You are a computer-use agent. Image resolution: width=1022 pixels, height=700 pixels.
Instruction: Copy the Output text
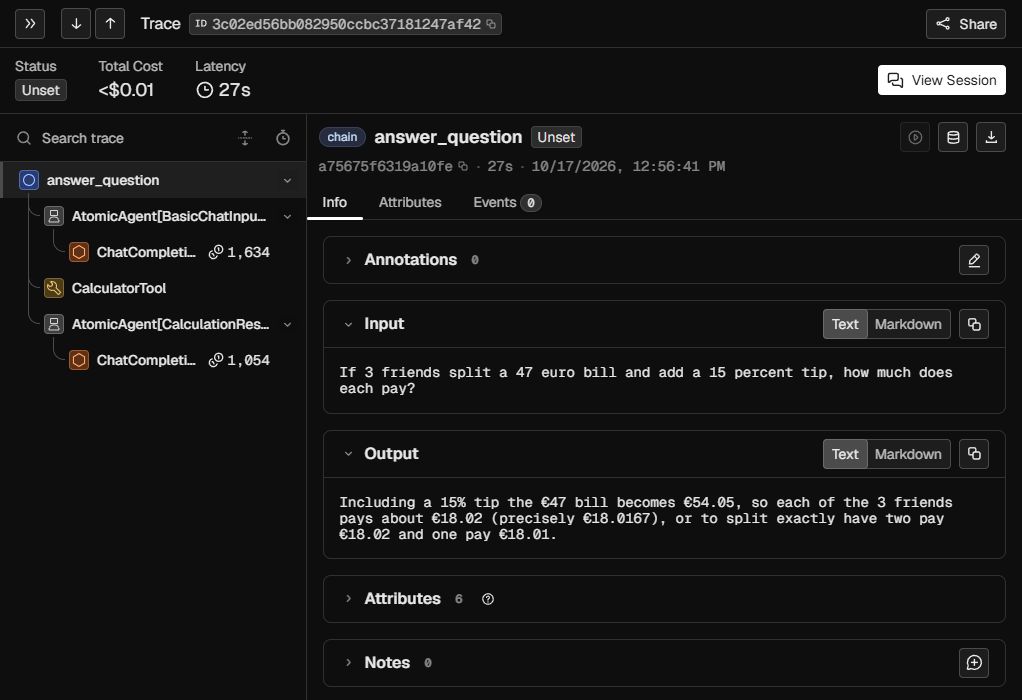pos(974,454)
